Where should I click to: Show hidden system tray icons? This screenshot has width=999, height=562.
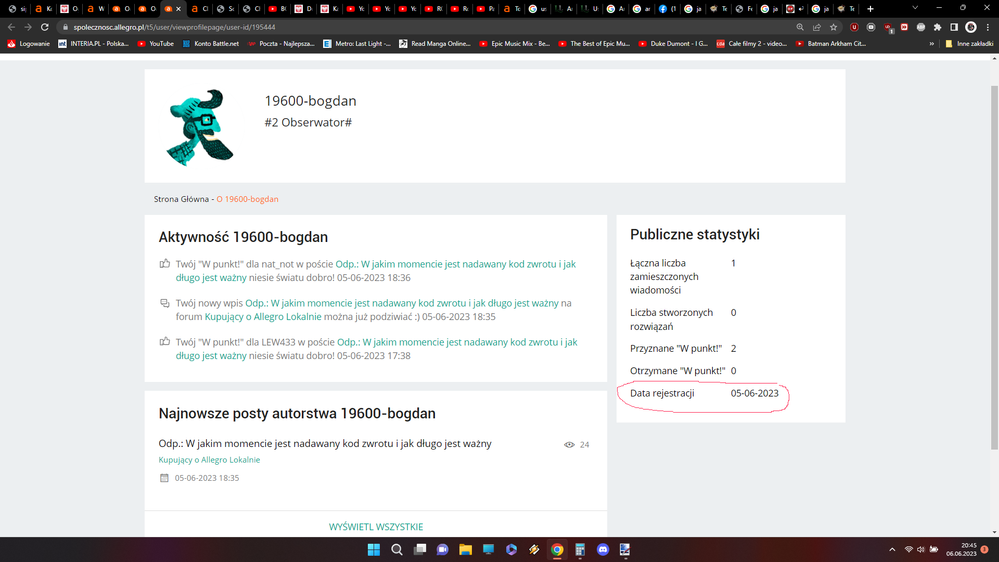pyautogui.click(x=892, y=549)
